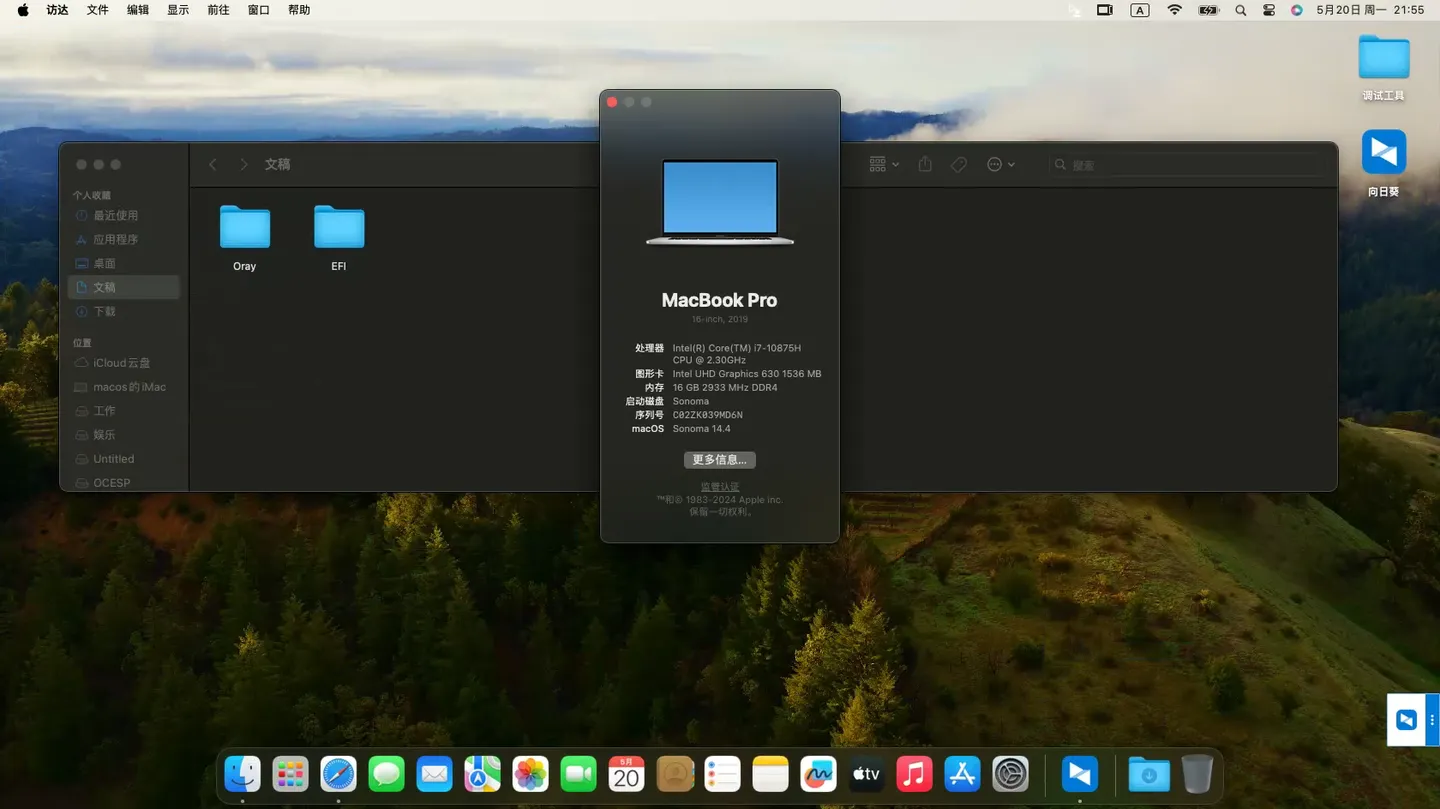The height and width of the screenshot is (809, 1440).
Task: Open the Oray folder
Action: (245, 228)
